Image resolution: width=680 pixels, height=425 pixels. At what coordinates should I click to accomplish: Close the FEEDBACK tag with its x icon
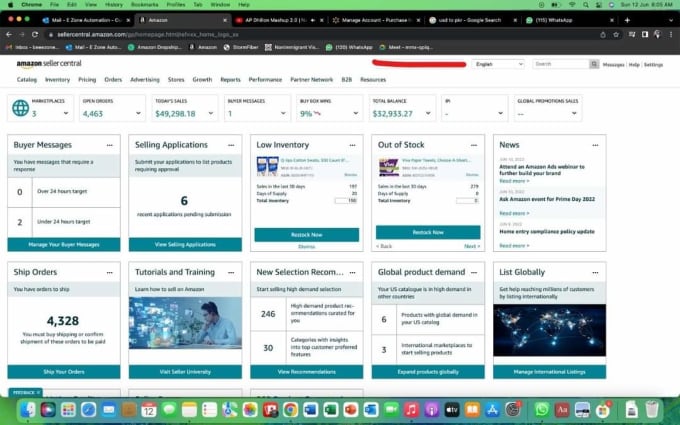coord(38,392)
